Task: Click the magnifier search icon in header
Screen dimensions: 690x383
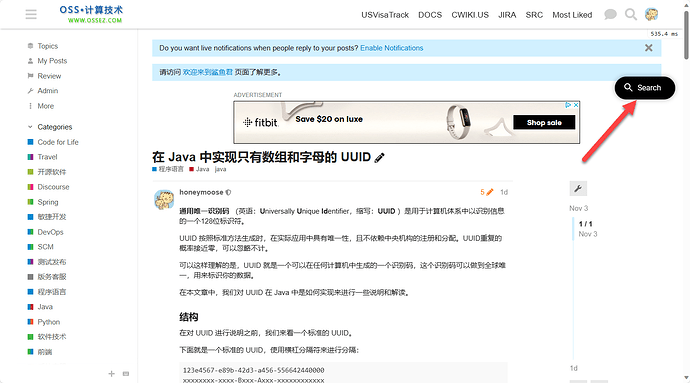Action: (x=631, y=15)
